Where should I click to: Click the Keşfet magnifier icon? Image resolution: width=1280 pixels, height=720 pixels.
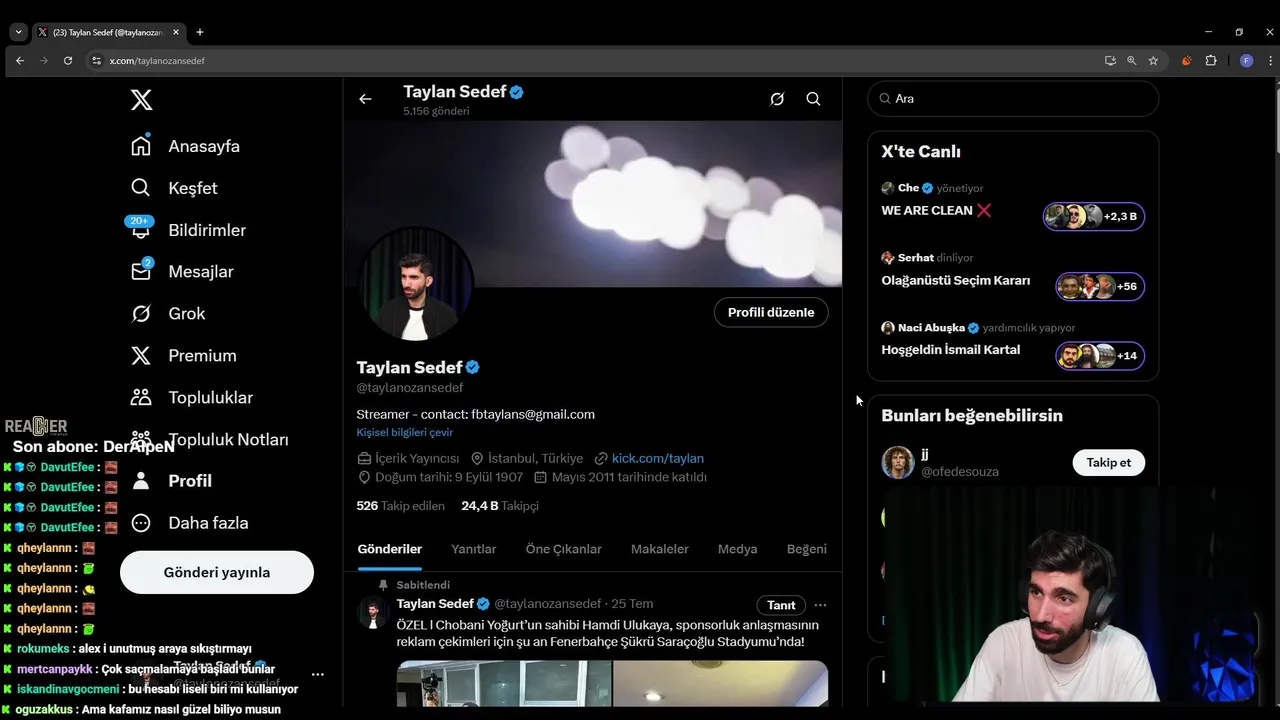(141, 188)
